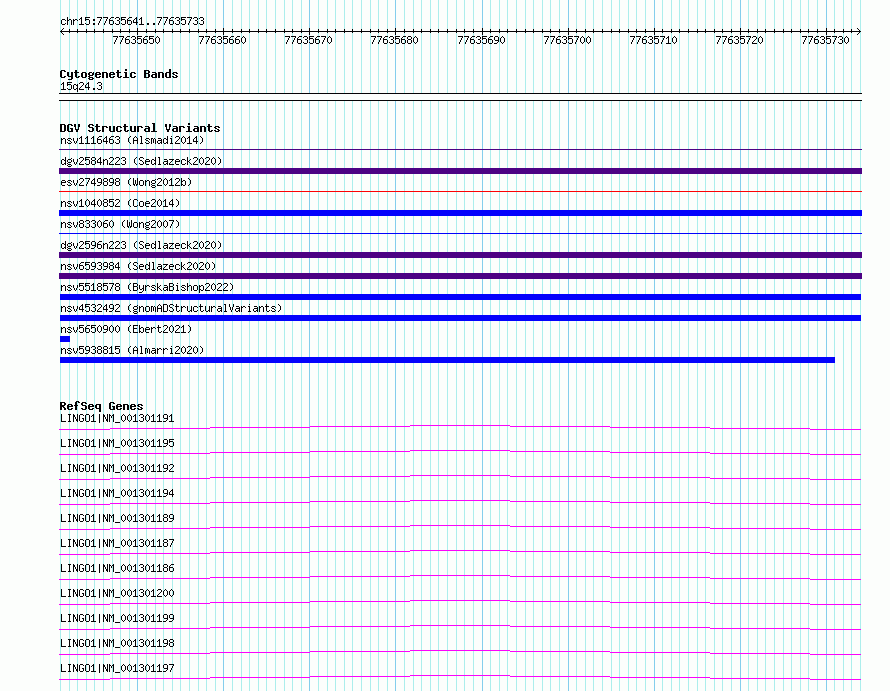
Task: Open variant nsv5650900 (Ebert2021)
Action: [126, 329]
